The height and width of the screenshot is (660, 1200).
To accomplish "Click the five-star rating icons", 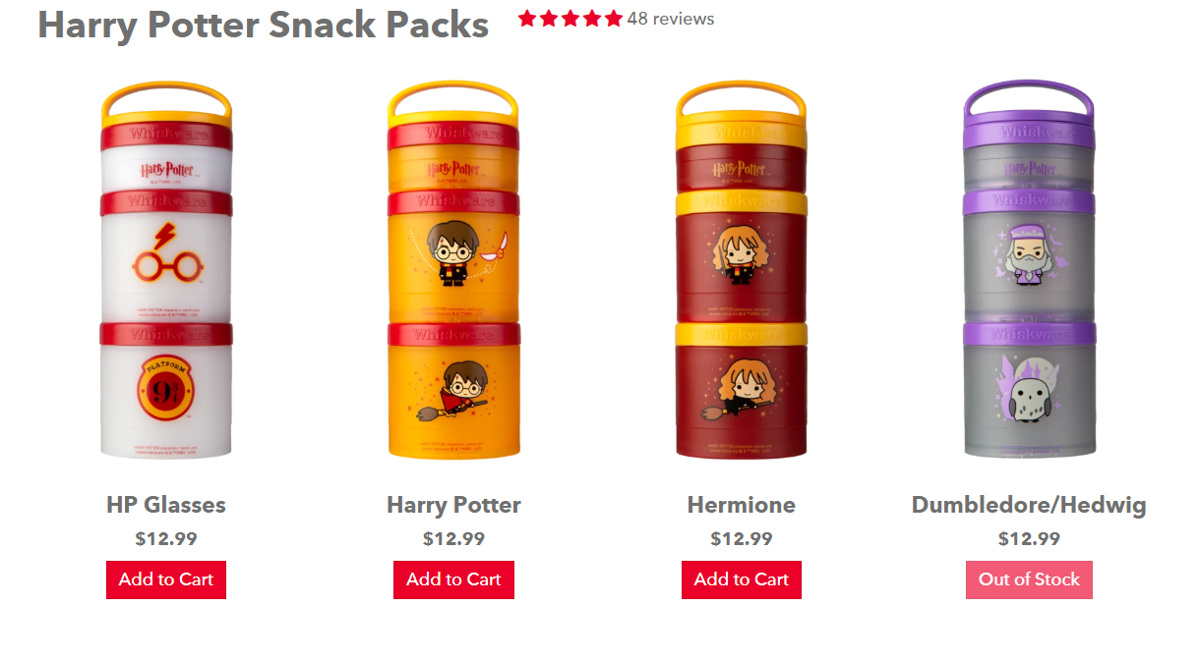I will click(570, 19).
